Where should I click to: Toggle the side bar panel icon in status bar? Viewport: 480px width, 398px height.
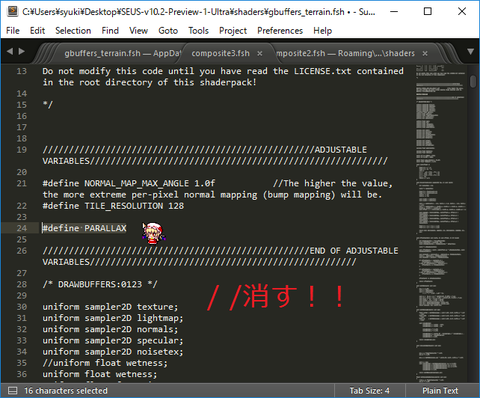click(13, 390)
